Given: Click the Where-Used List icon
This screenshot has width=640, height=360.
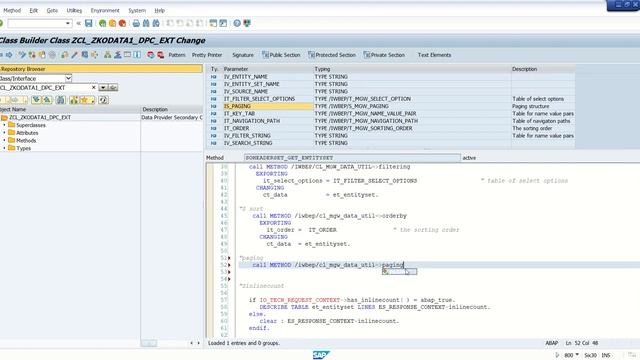Looking at the screenshot, I should pyautogui.click(x=95, y=55).
